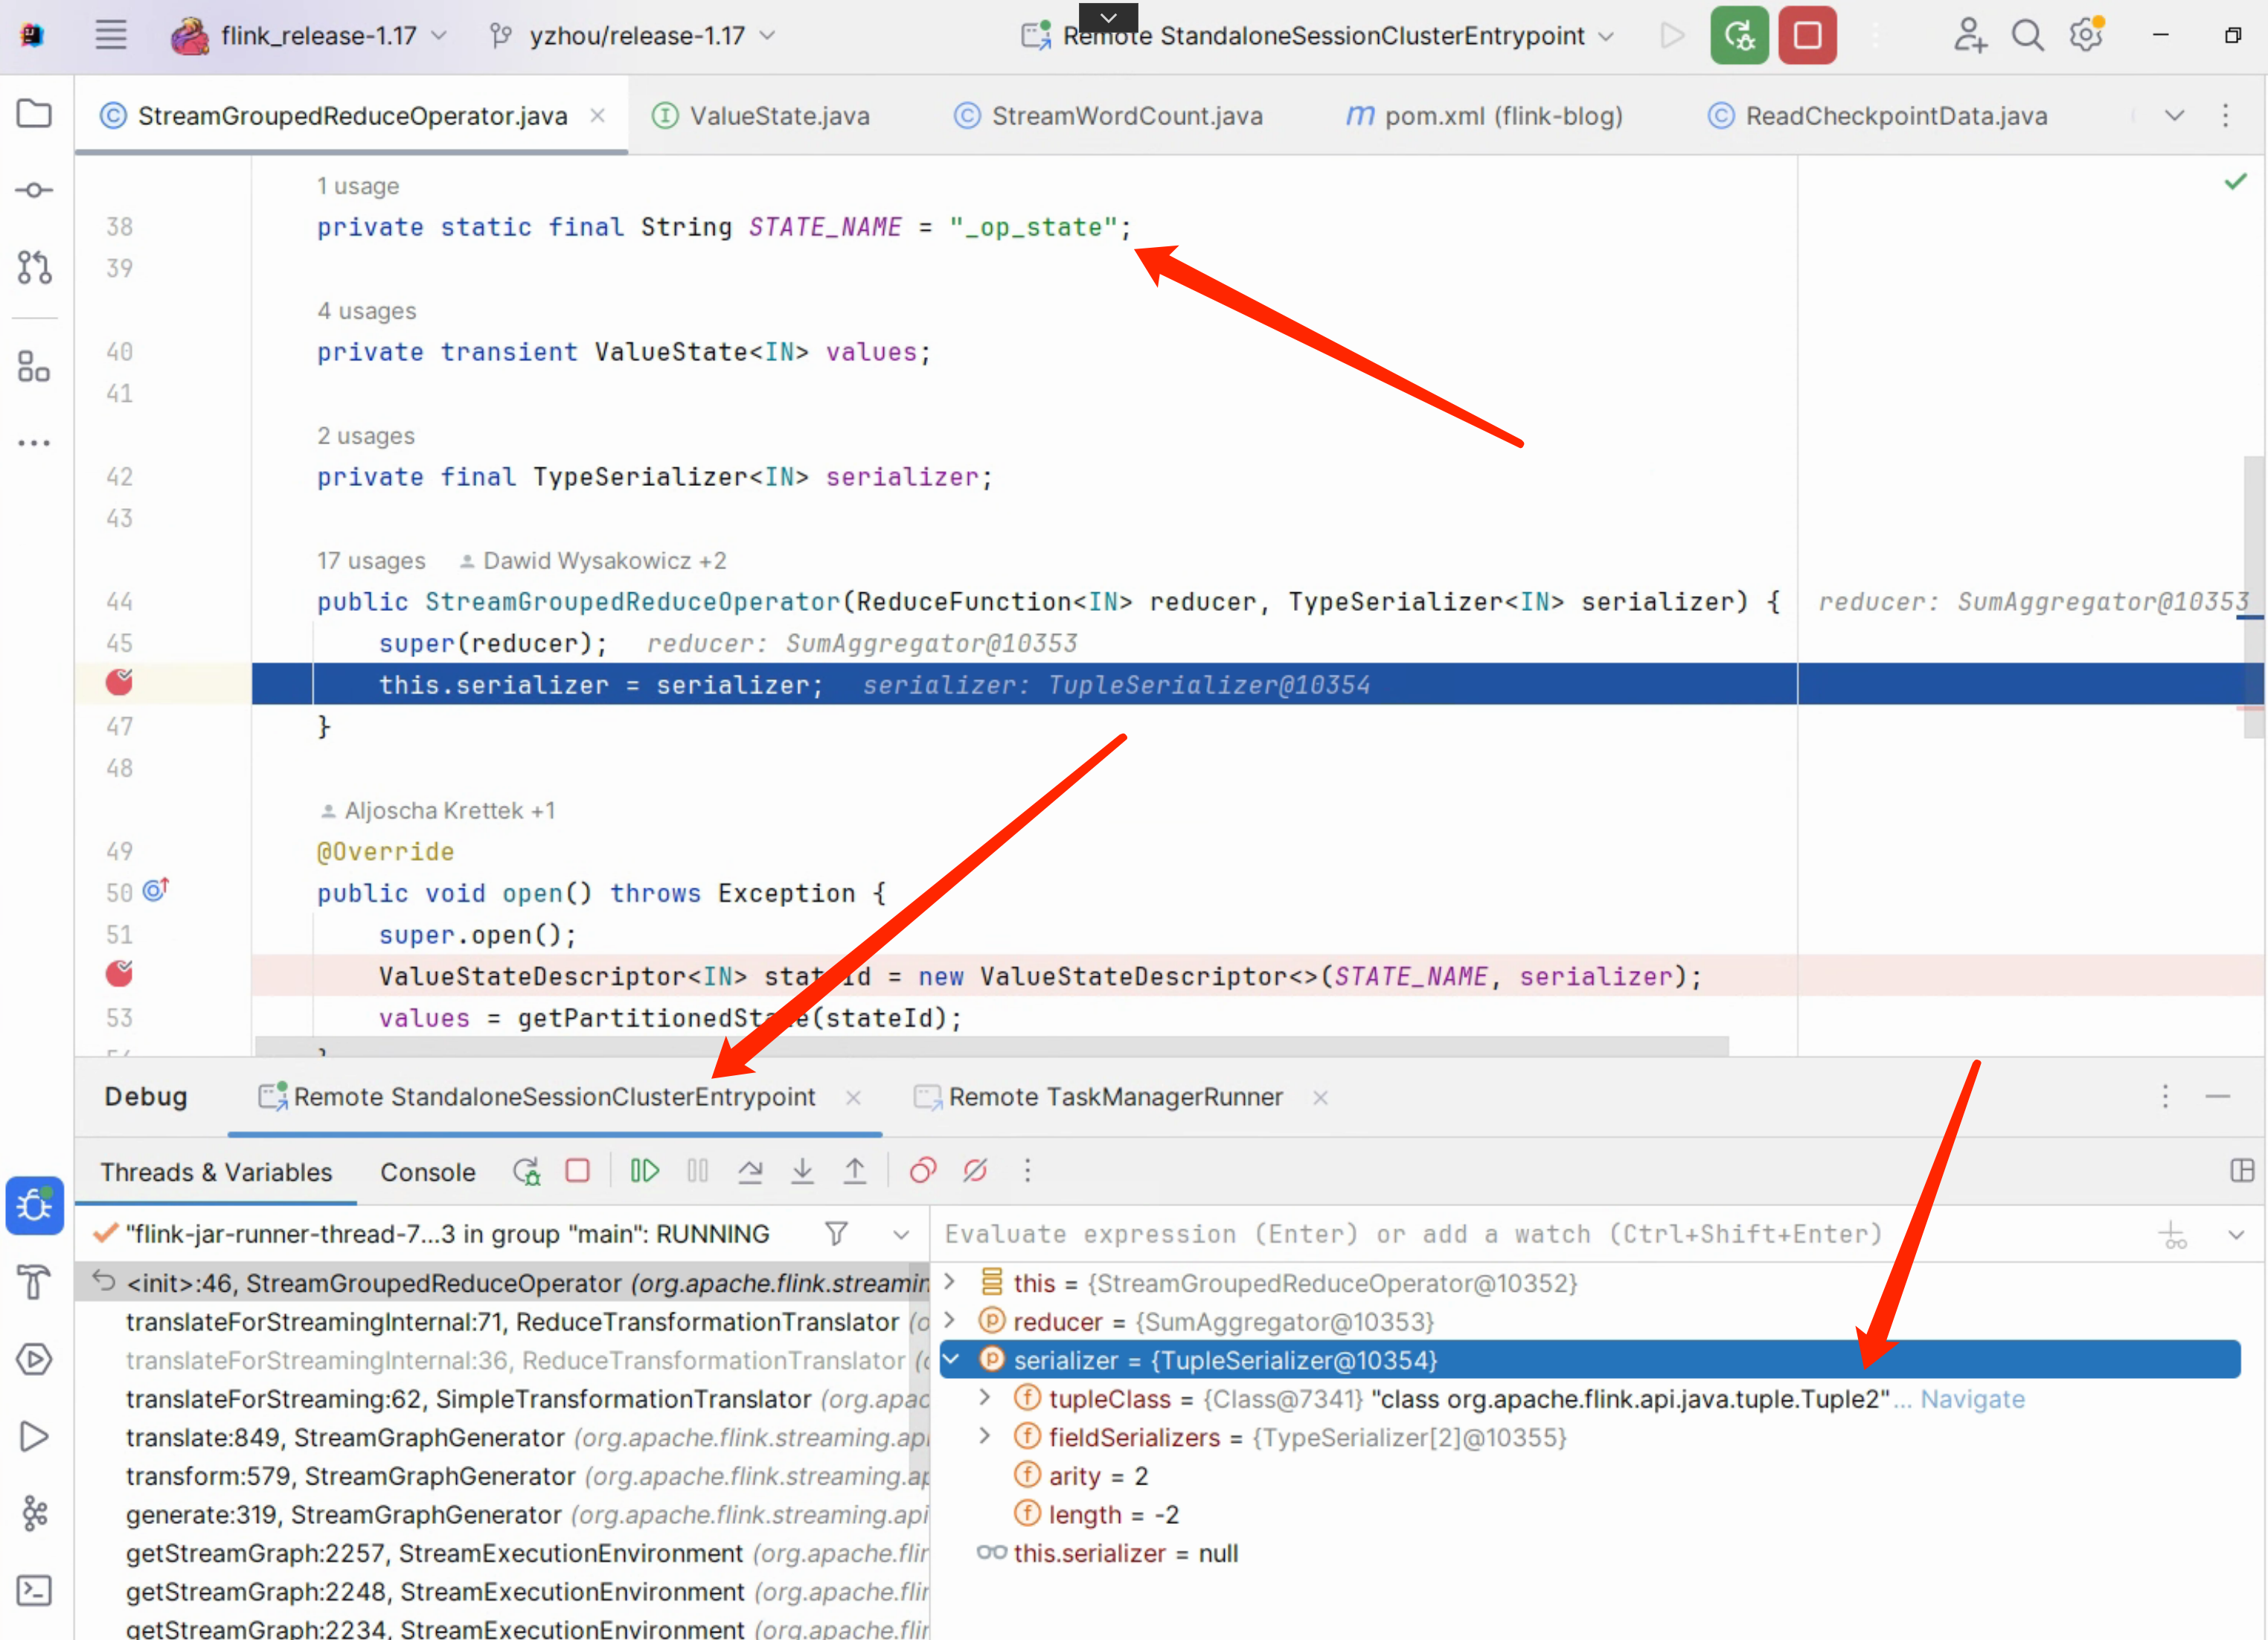The width and height of the screenshot is (2268, 1640).
Task: Toggle breakpoint on line 46
Action: [x=119, y=683]
